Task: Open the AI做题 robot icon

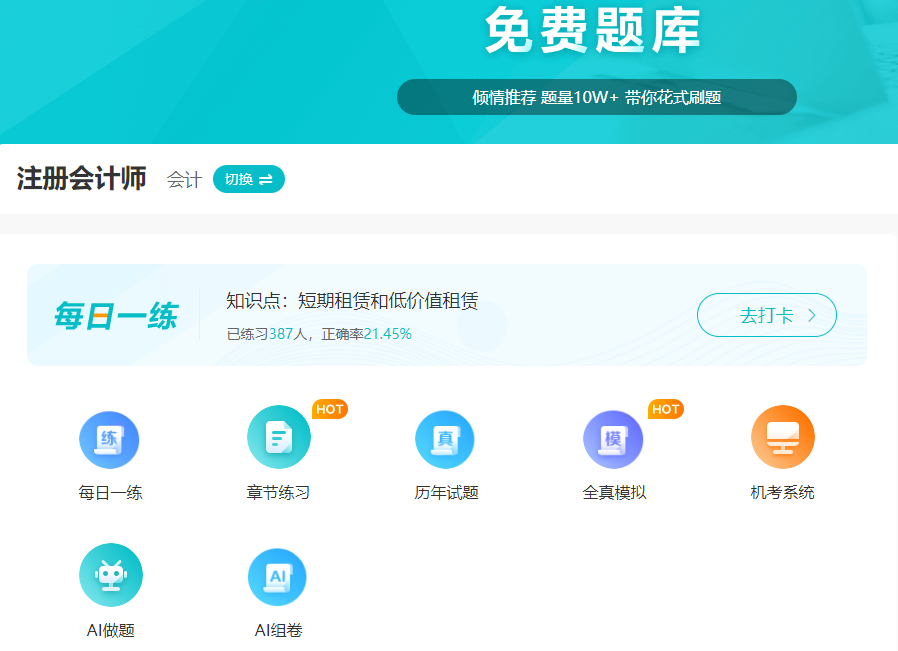Action: coord(110,575)
